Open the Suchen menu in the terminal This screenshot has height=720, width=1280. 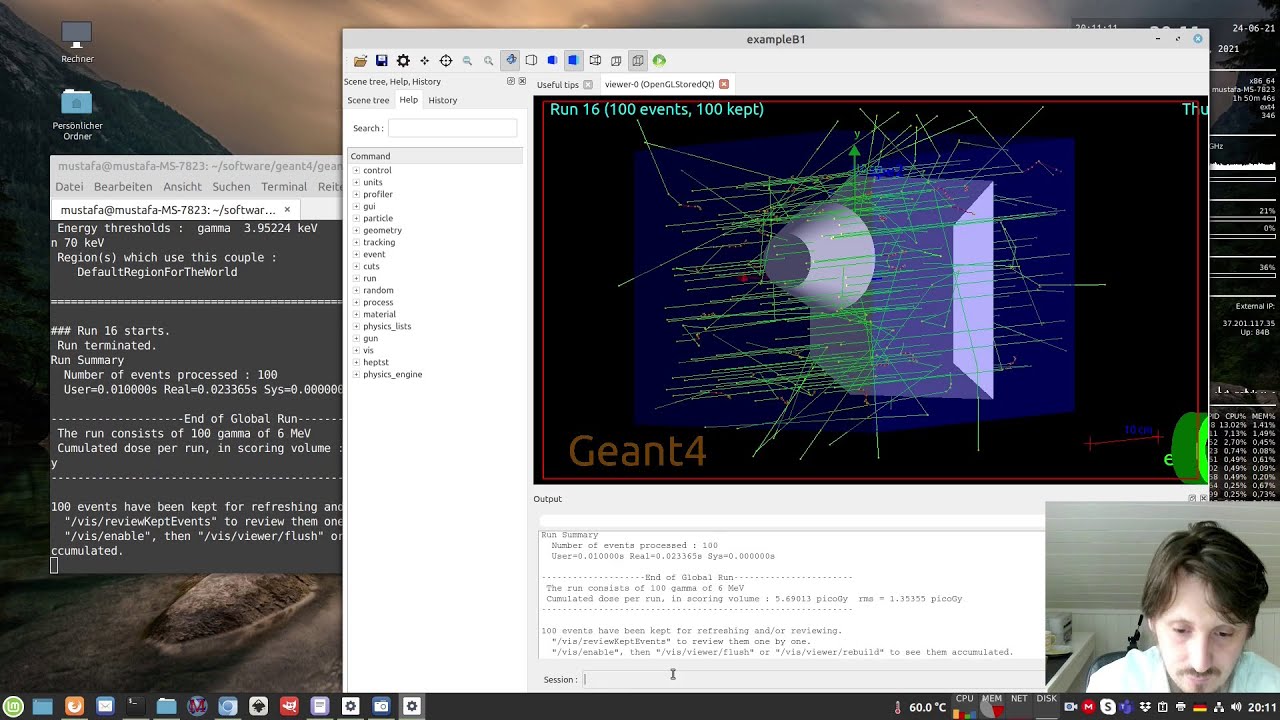pos(231,187)
